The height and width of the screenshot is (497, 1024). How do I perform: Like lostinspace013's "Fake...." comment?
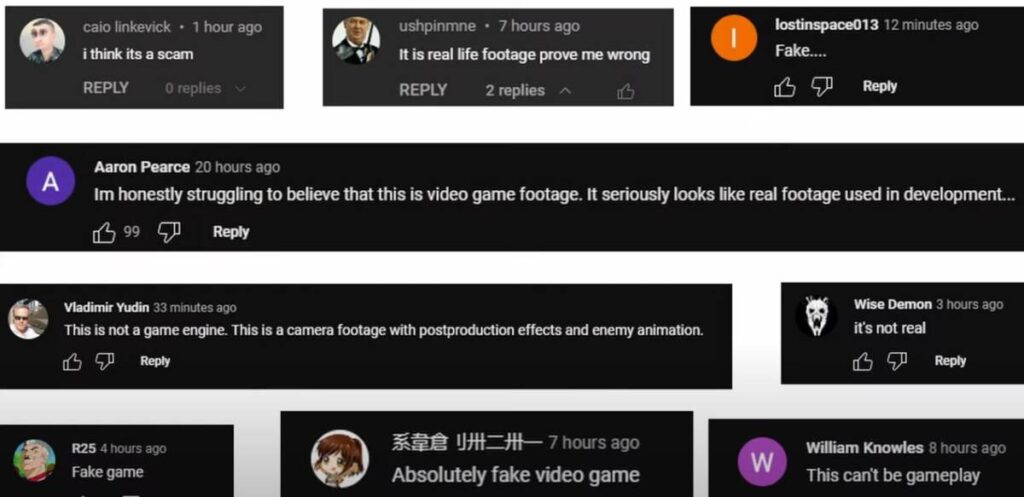click(784, 87)
